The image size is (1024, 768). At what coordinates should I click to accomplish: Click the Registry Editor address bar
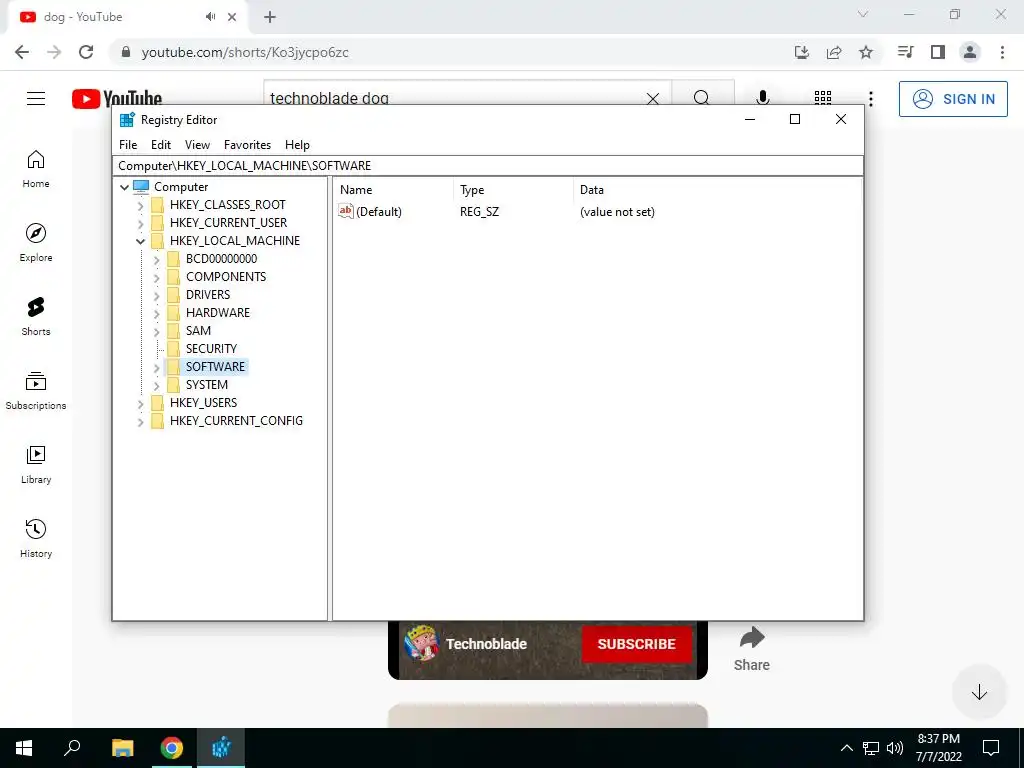tap(488, 166)
